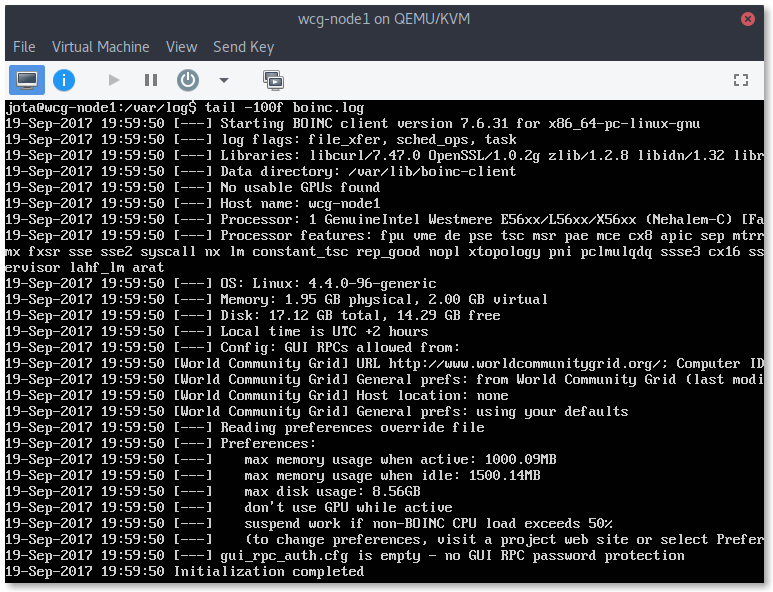This screenshot has width=773, height=592.
Task: Open the View menu
Action: 181,47
